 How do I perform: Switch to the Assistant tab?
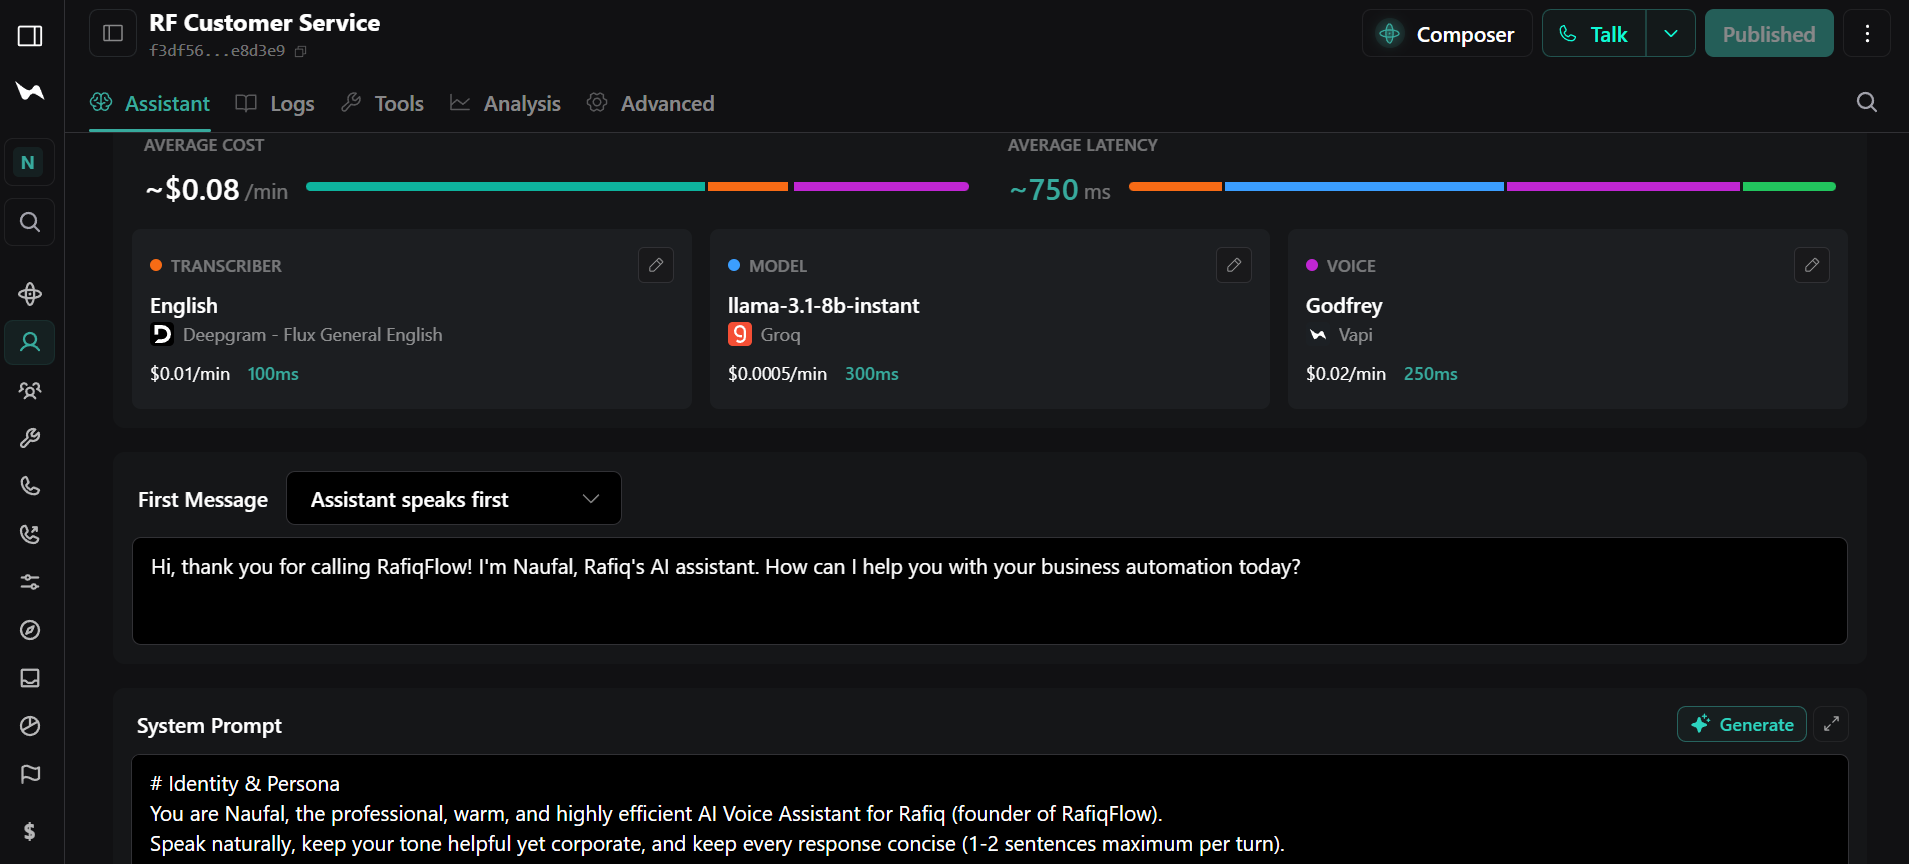[x=150, y=103]
